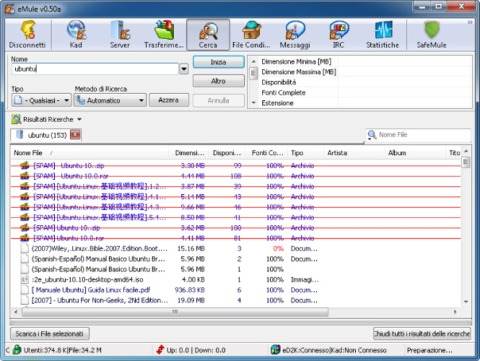Open the File Condivisi shared files window
The width and height of the screenshot is (480, 361).
251,35
